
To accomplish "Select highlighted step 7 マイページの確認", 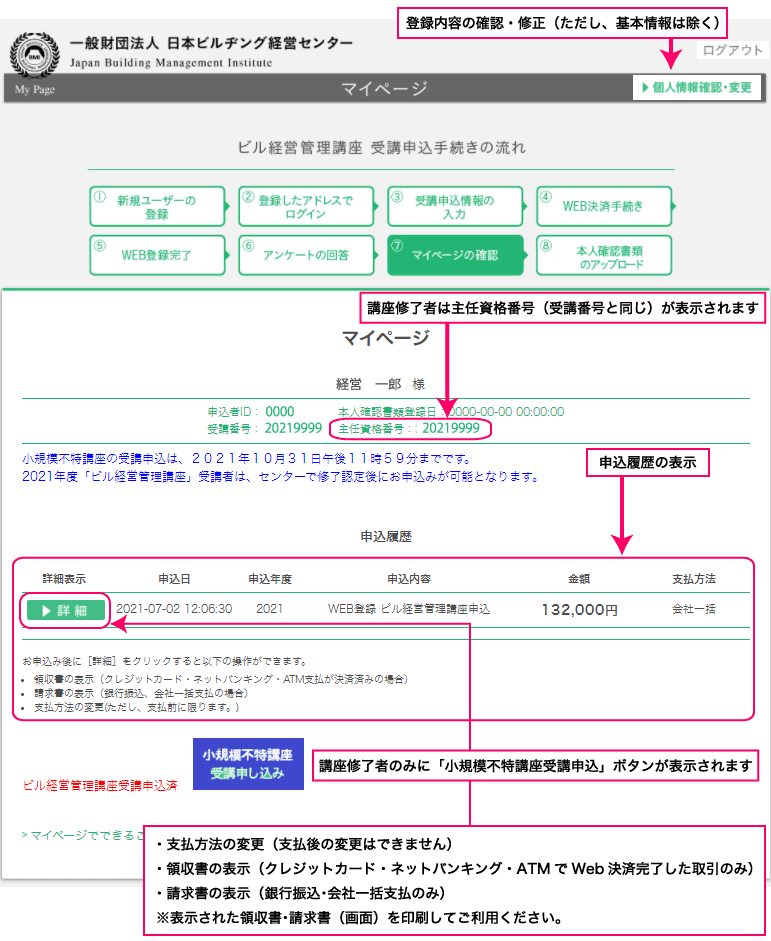I will (455, 255).
